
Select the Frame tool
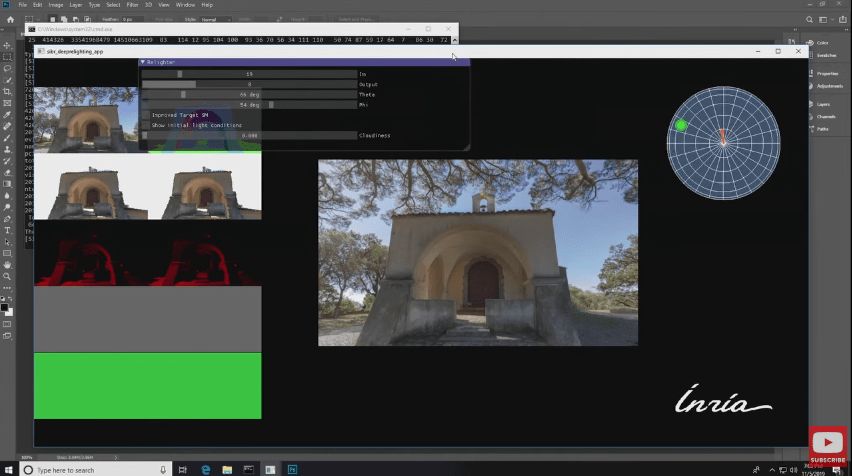coord(7,103)
